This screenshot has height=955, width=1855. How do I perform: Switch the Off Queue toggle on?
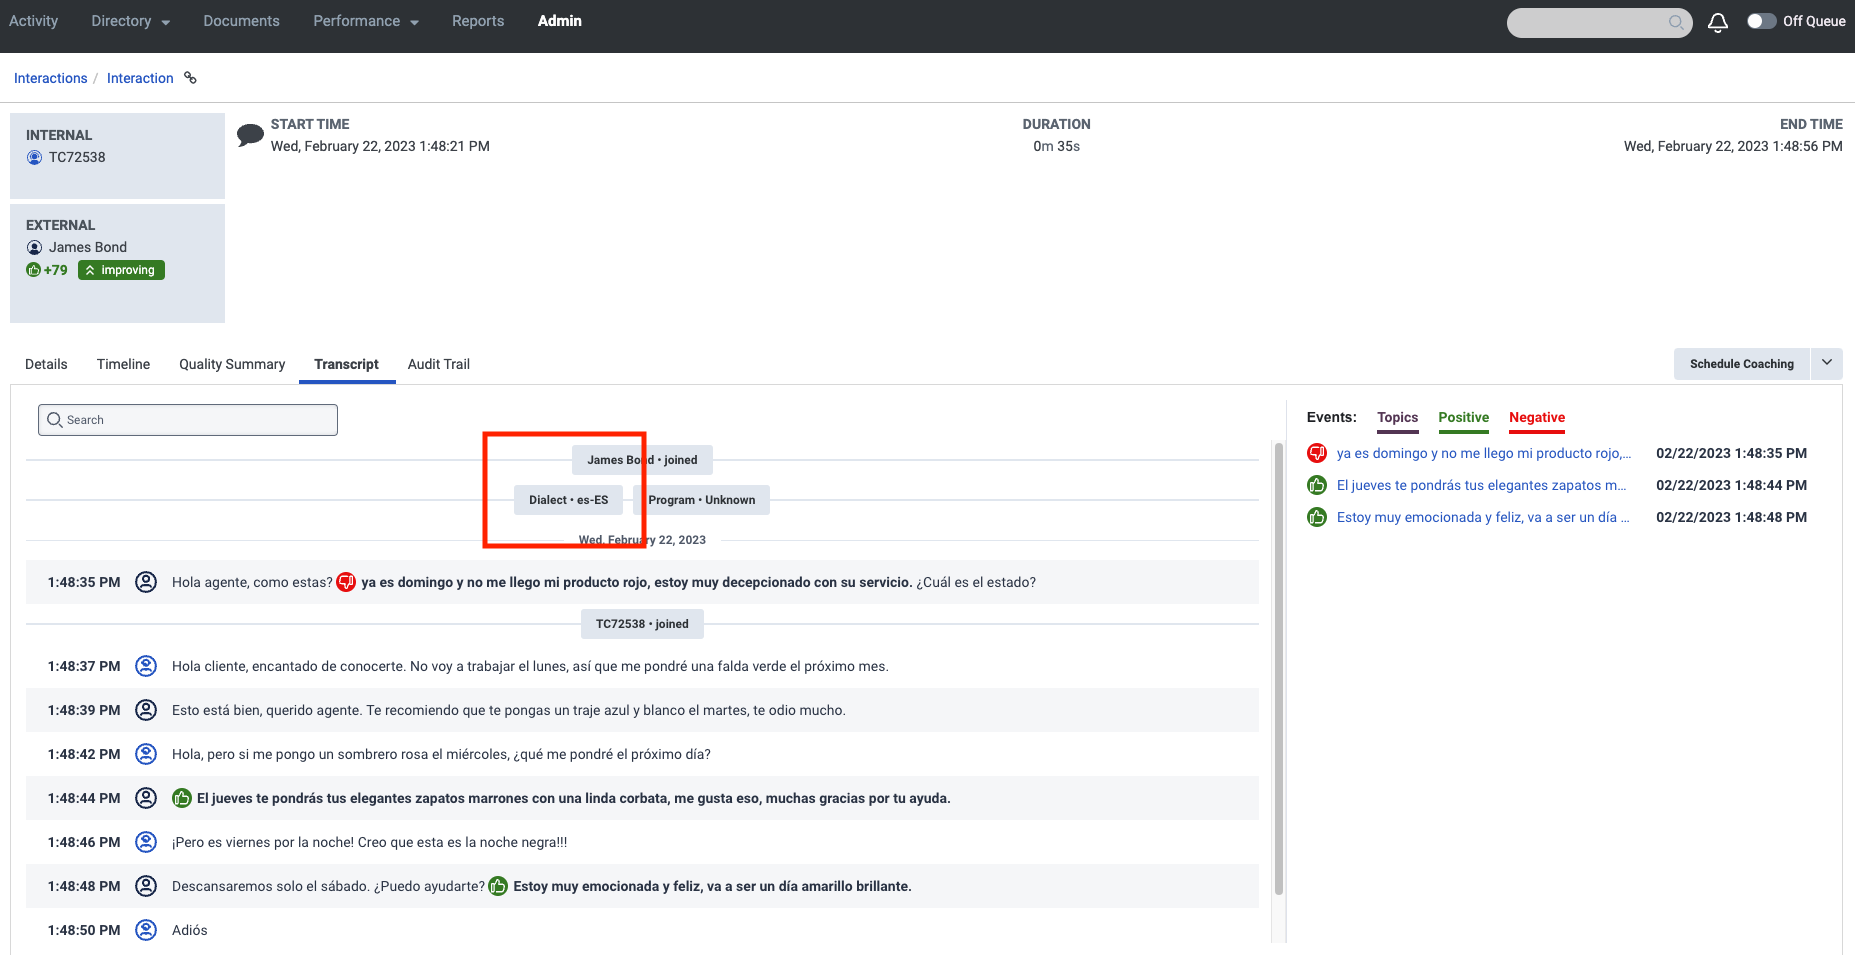(x=1761, y=20)
